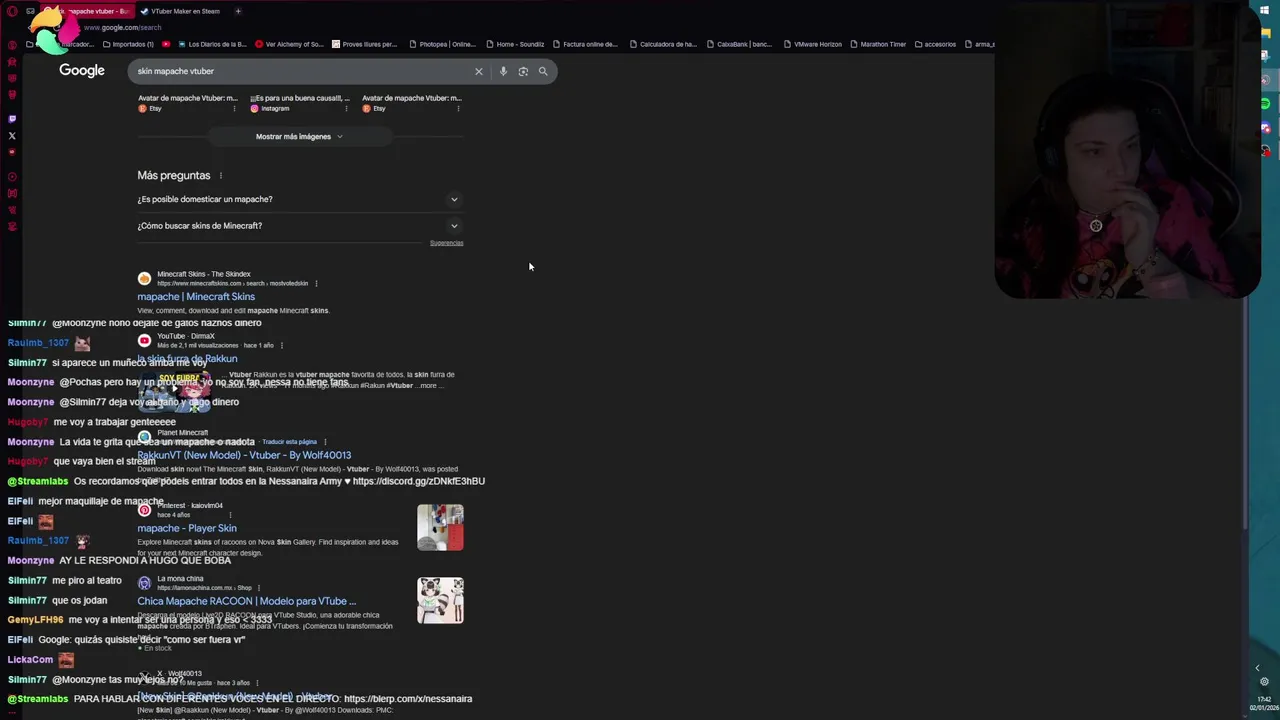Image resolution: width=1280 pixels, height=720 pixels.
Task: Open 'Ver Alchemy of So...' bookmark
Action: click(x=289, y=44)
